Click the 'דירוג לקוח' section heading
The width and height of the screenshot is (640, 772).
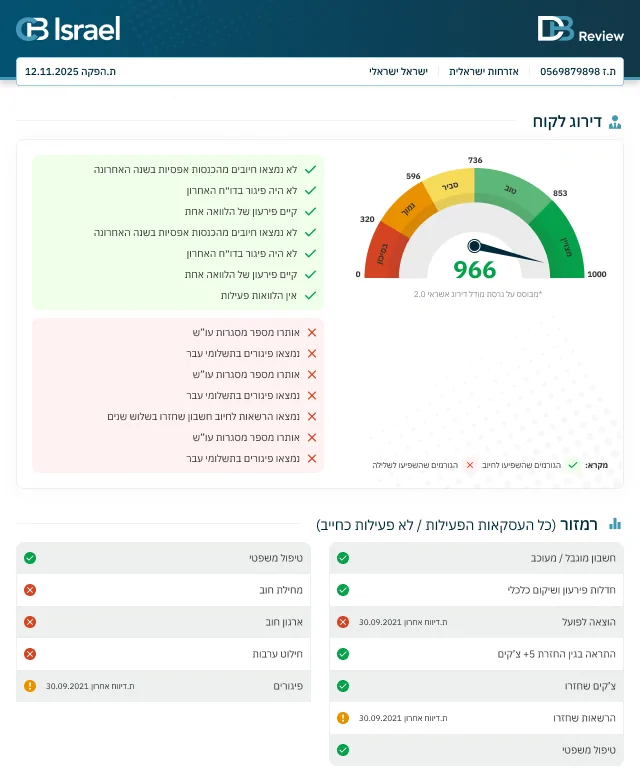point(568,122)
